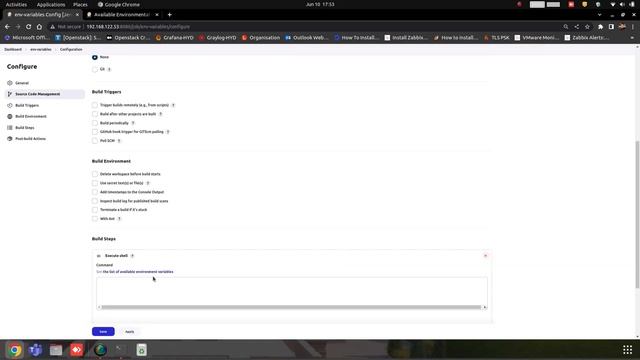Save the job configuration
Viewport: 640px width, 360px height.
103,332
